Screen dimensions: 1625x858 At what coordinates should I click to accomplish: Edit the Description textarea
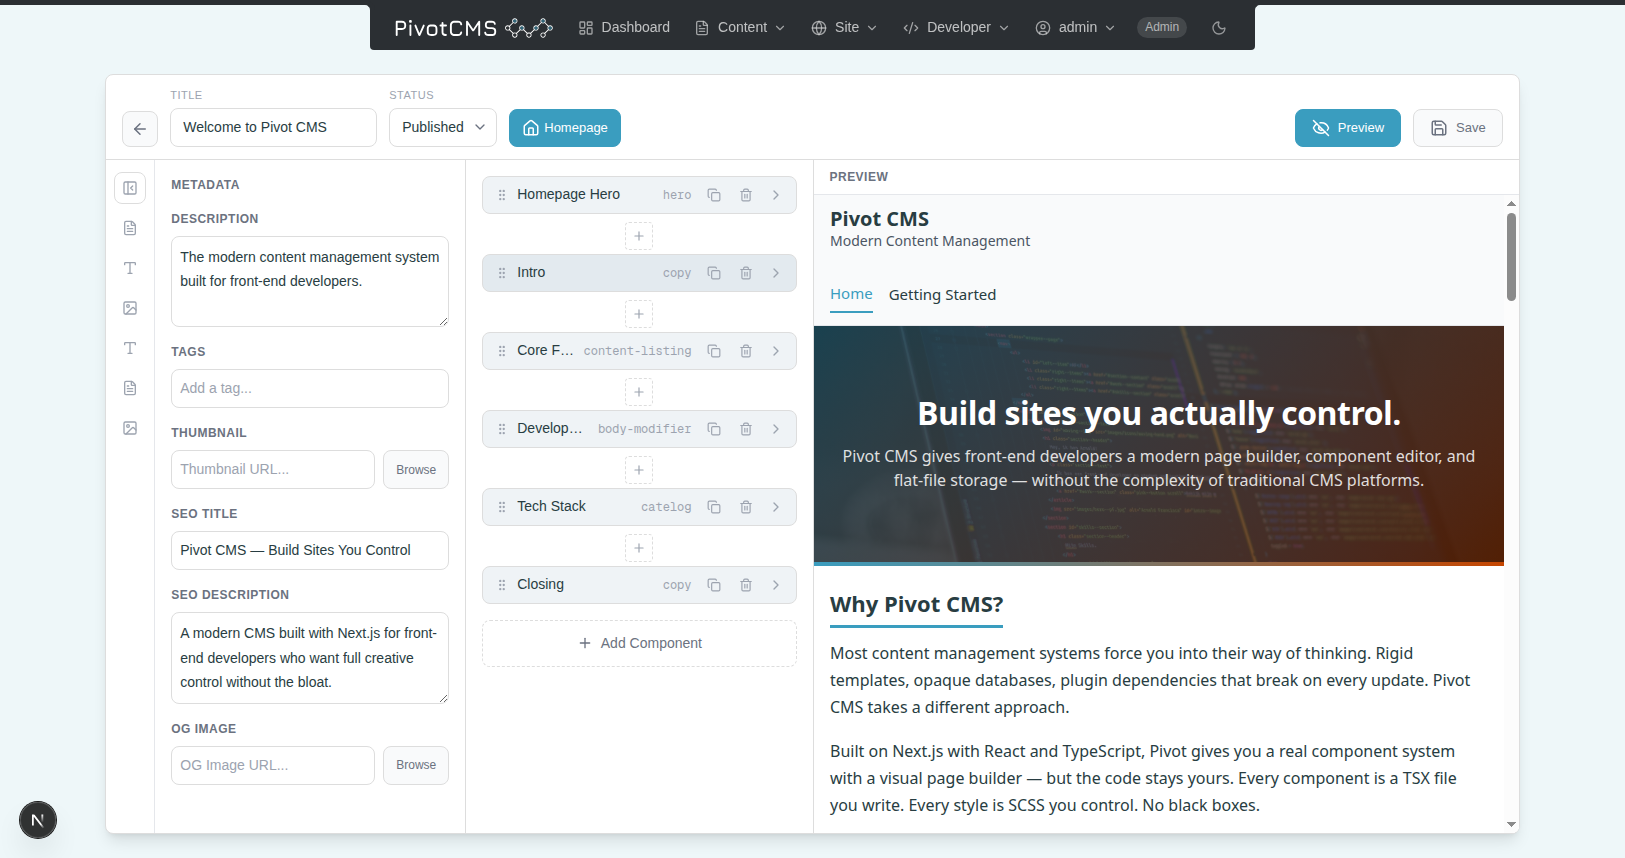pos(310,281)
